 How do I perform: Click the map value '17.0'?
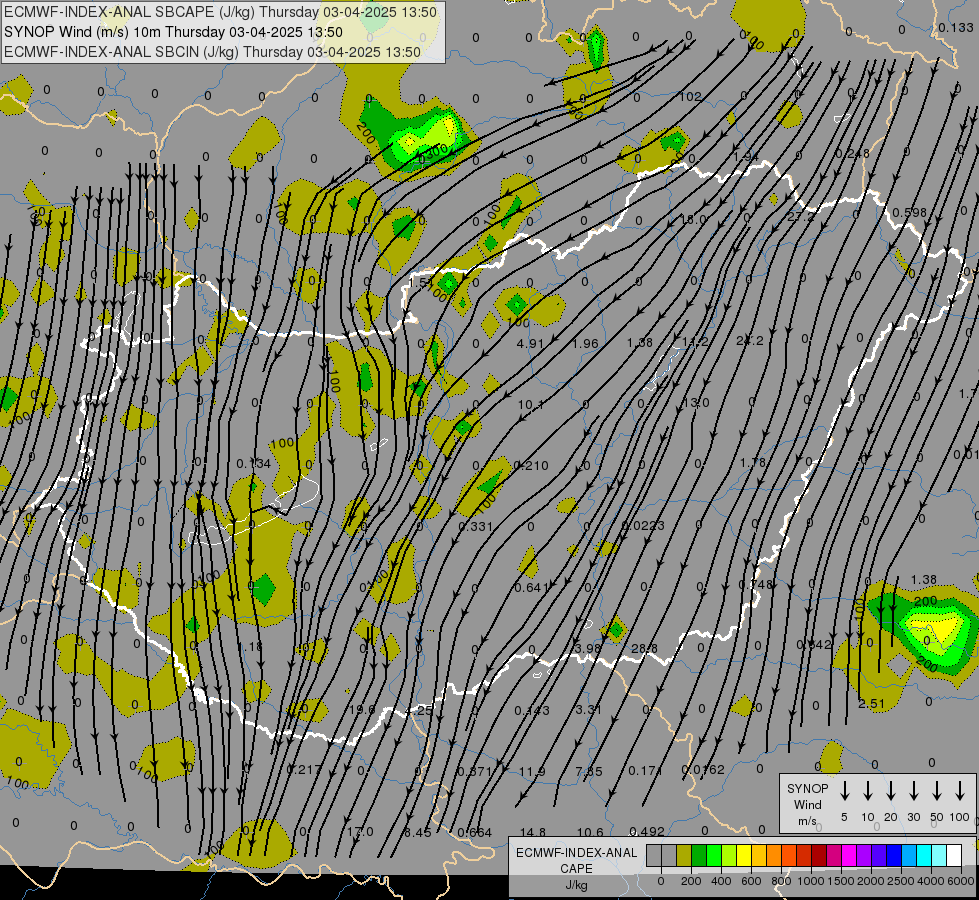360,832
